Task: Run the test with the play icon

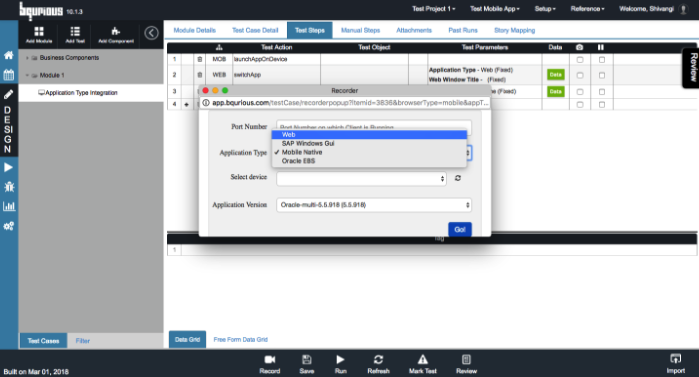Action: point(340,359)
